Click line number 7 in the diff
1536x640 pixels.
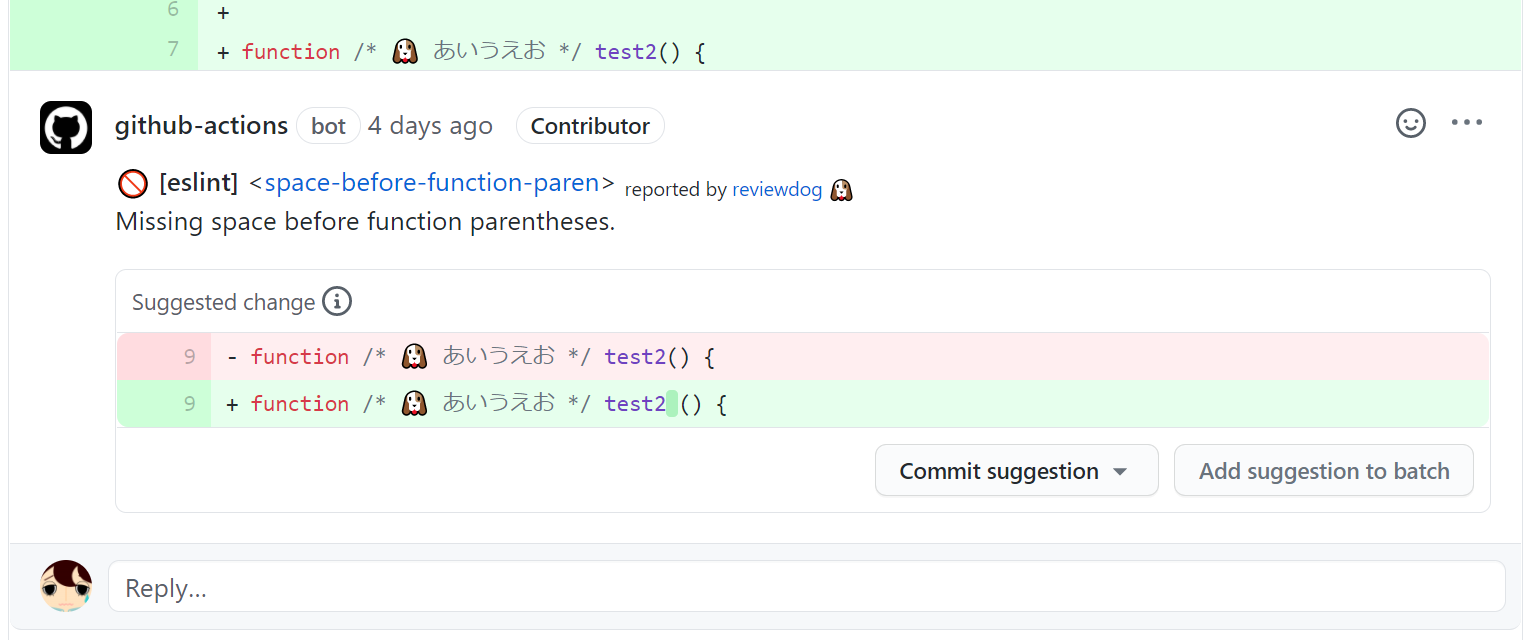pyautogui.click(x=172, y=49)
